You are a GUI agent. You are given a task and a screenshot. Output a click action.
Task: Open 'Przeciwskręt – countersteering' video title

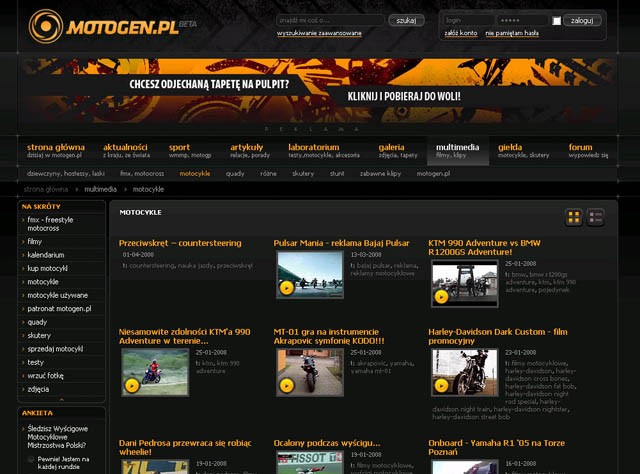[180, 243]
